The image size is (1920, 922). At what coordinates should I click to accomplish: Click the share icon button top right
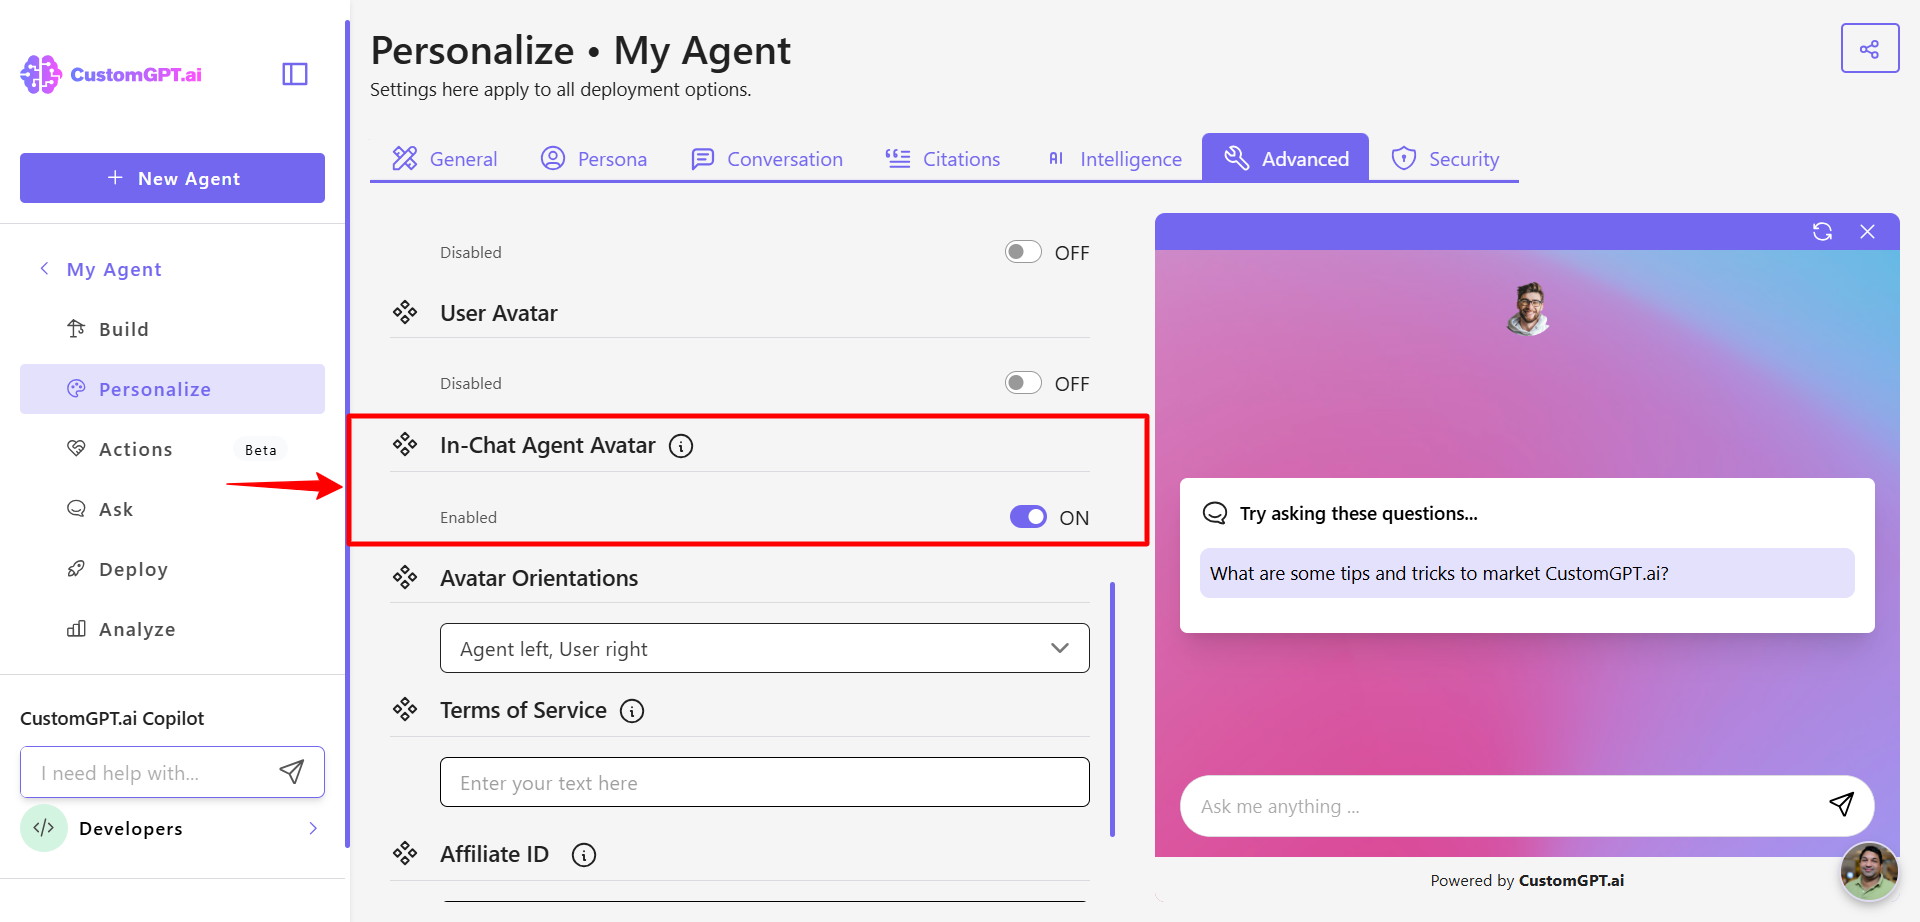1870,48
